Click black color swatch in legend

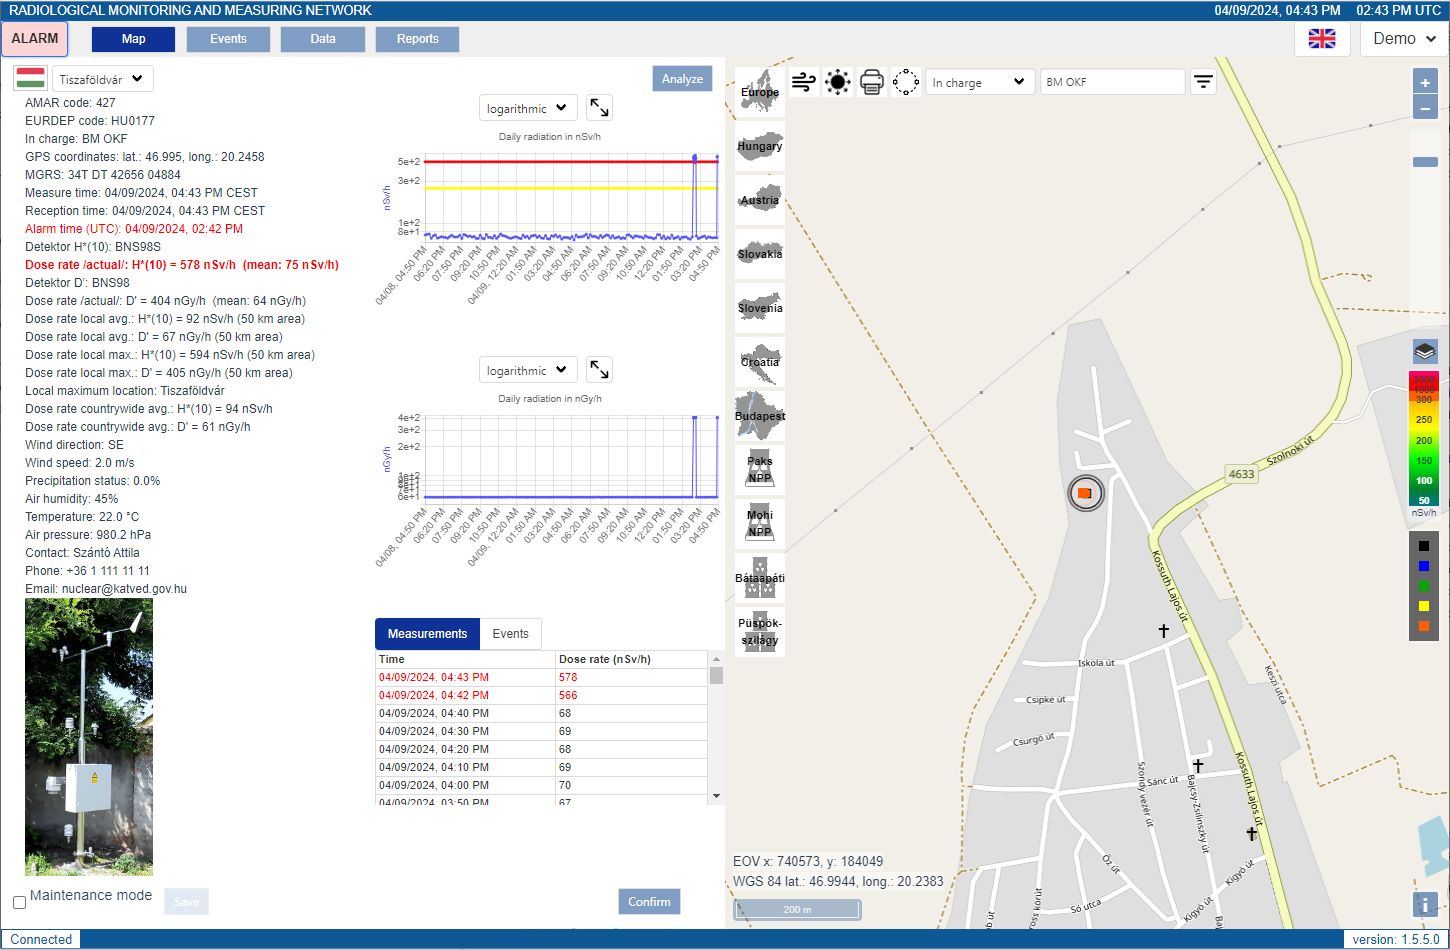pyautogui.click(x=1424, y=546)
